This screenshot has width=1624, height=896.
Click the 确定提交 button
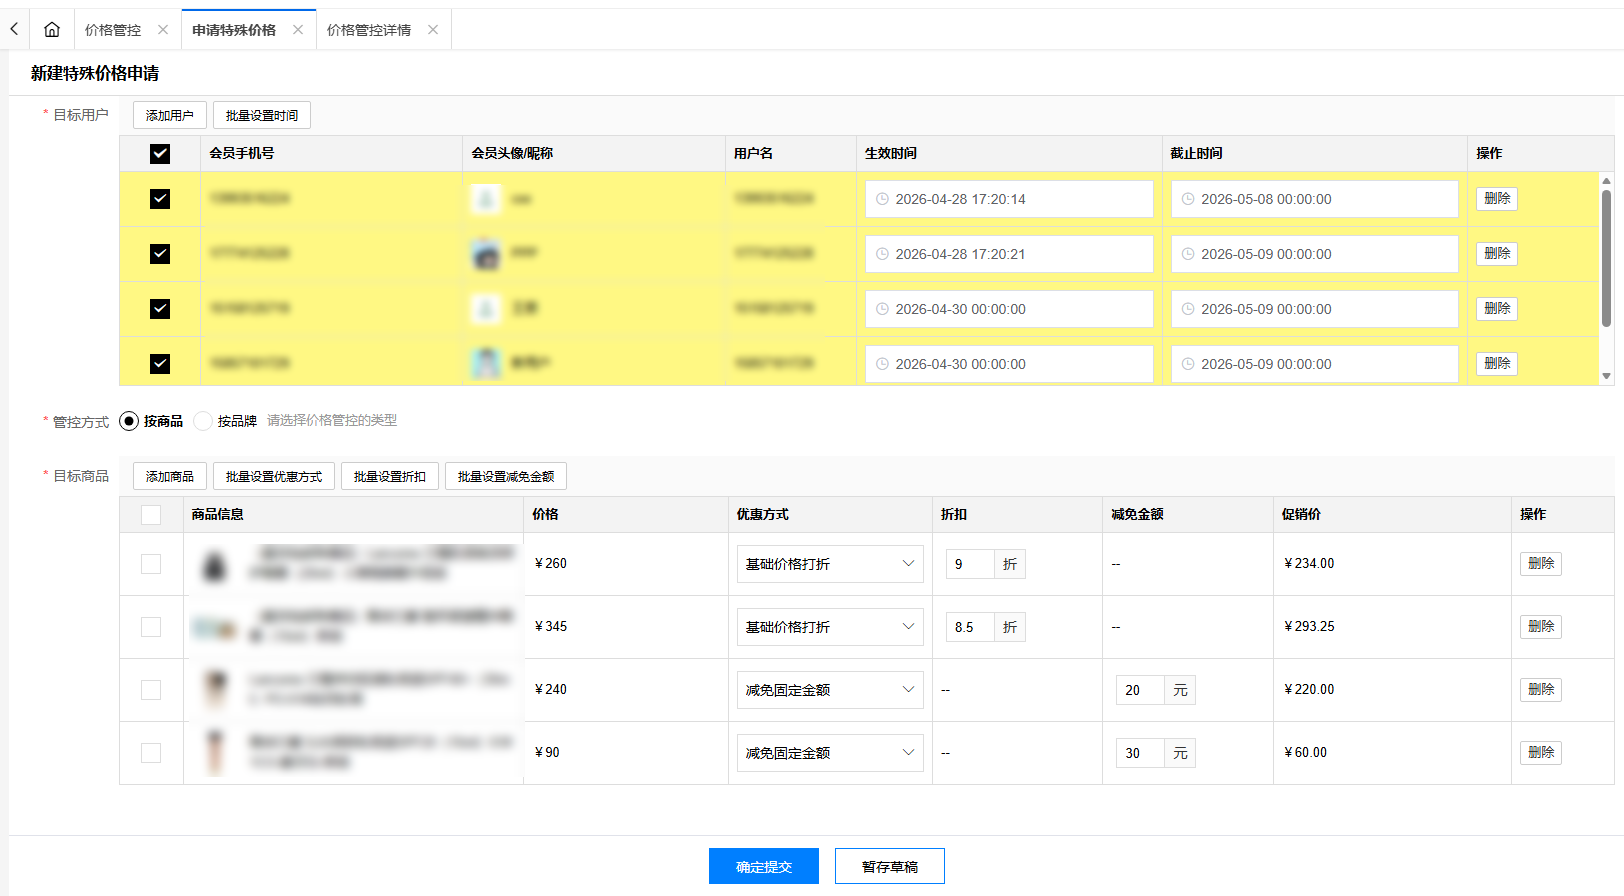pos(763,866)
